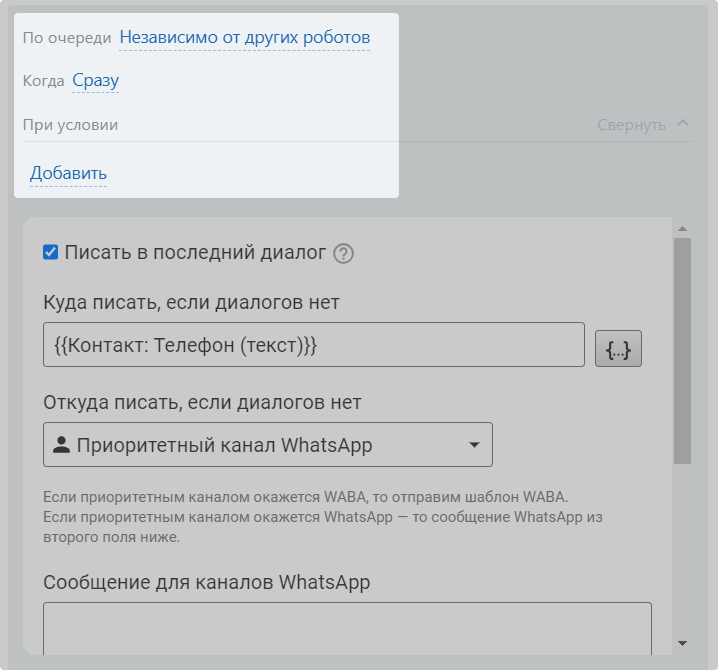Image resolution: width=718 pixels, height=670 pixels.
Task: Click the dropdown caret of channel selector
Action: point(474,446)
